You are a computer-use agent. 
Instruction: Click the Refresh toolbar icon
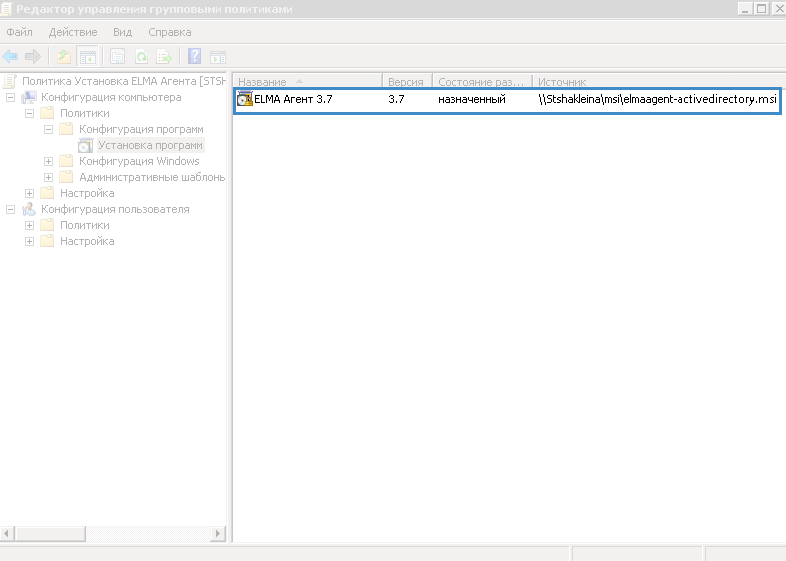point(141,56)
